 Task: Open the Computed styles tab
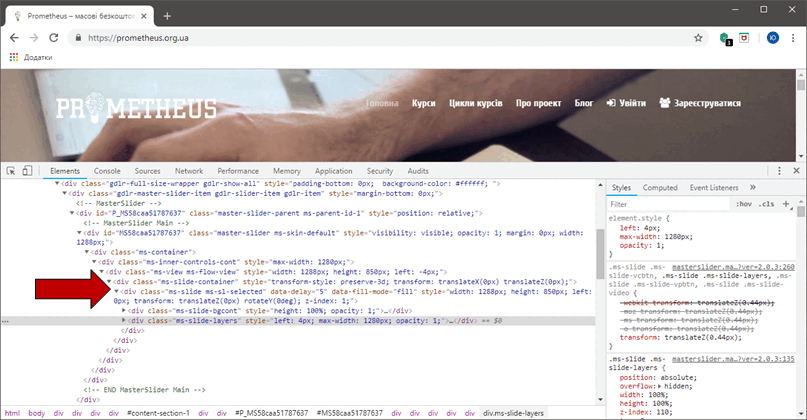[660, 187]
